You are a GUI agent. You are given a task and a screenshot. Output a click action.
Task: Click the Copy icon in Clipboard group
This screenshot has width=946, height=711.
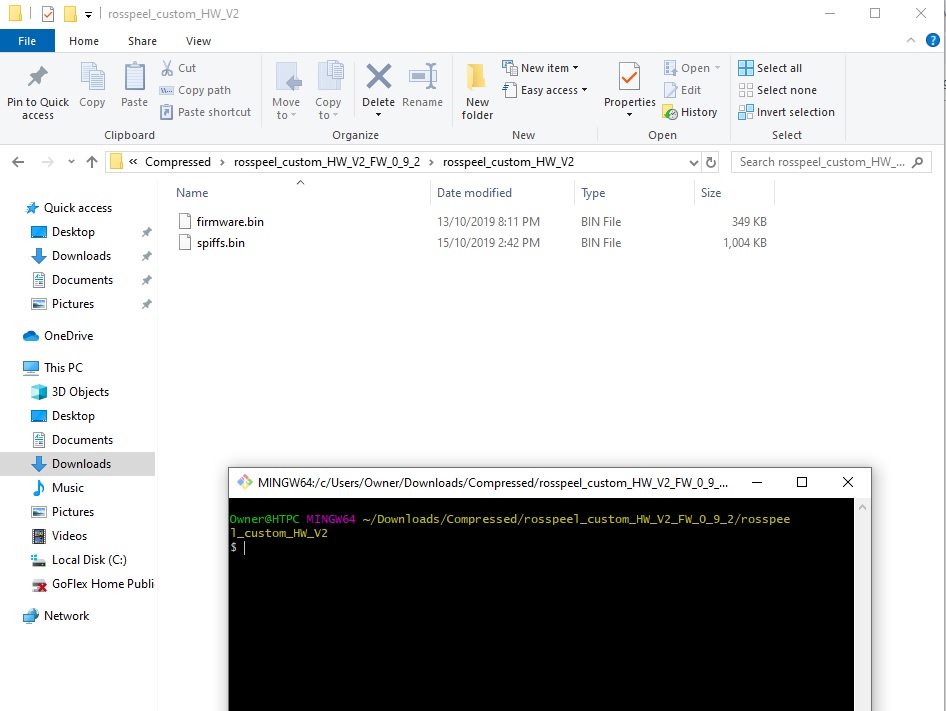pos(92,78)
